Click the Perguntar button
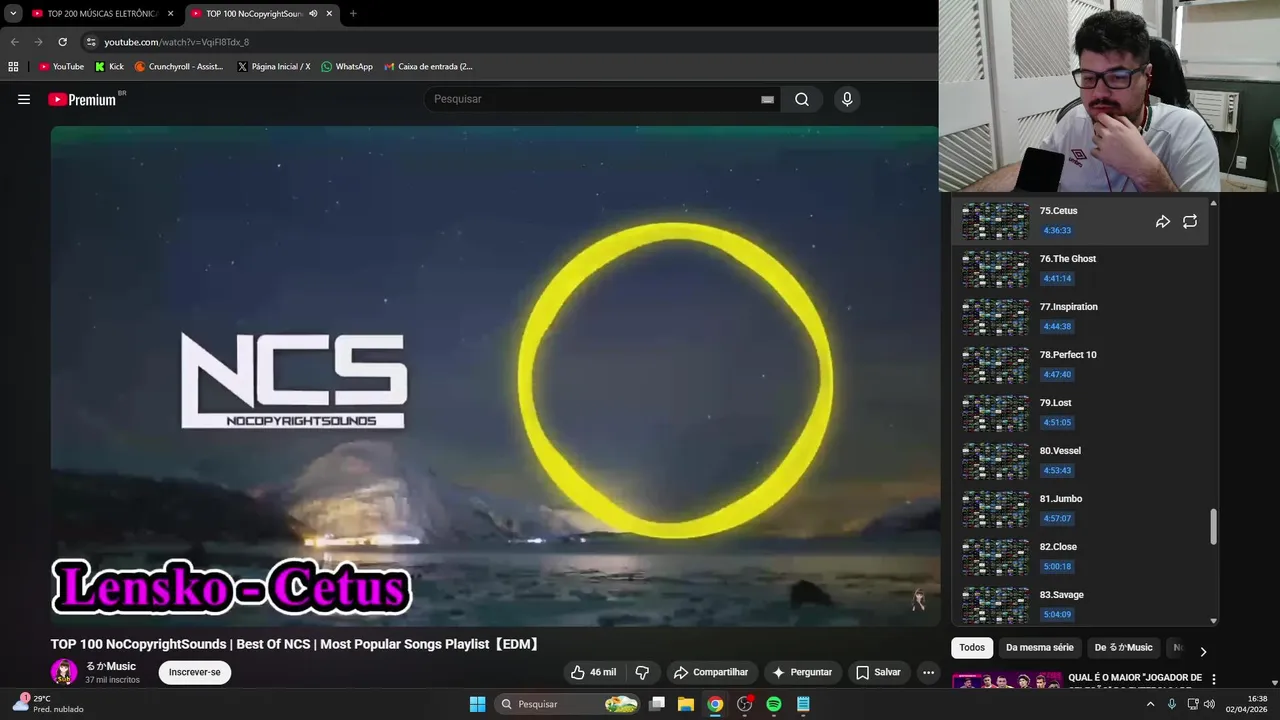Screen dimensions: 1280x720 click(x=802, y=672)
